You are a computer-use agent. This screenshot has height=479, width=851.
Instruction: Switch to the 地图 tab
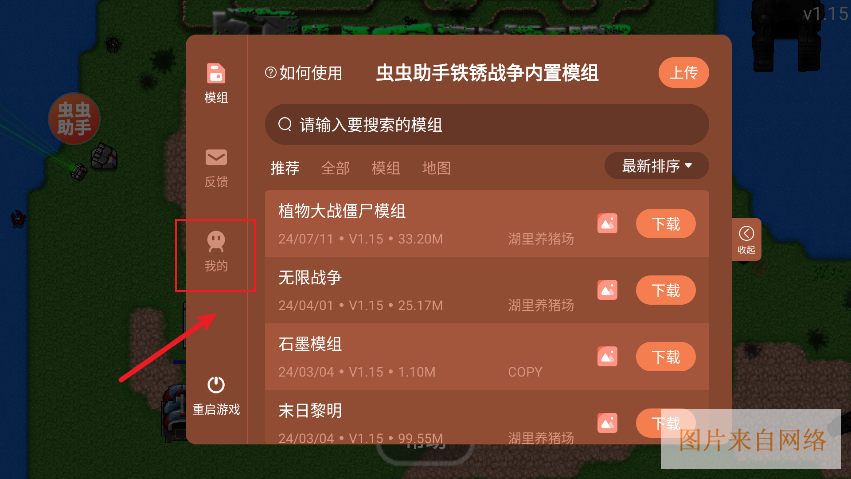point(436,168)
